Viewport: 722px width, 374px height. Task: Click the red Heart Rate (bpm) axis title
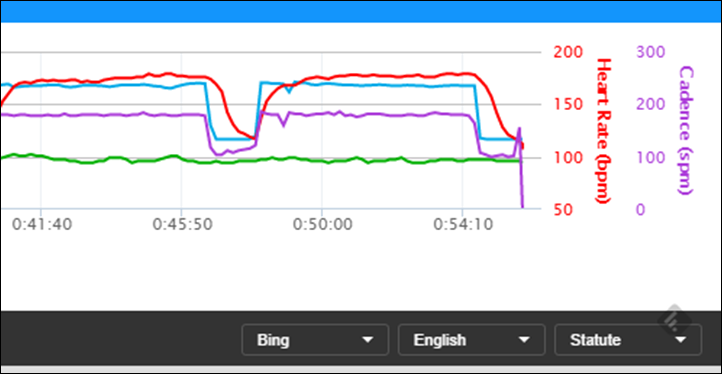point(602,131)
